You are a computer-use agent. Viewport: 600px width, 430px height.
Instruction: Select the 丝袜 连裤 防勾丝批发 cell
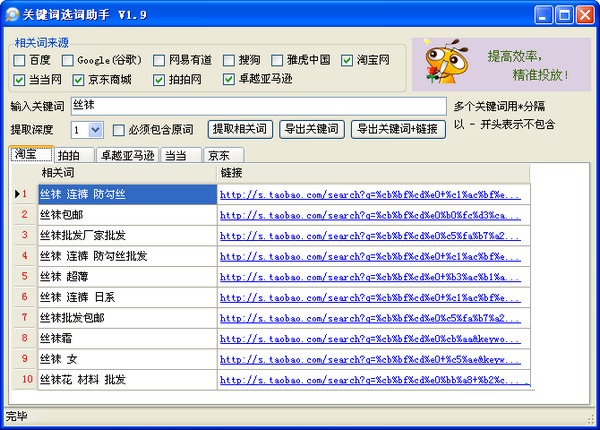click(x=127, y=256)
